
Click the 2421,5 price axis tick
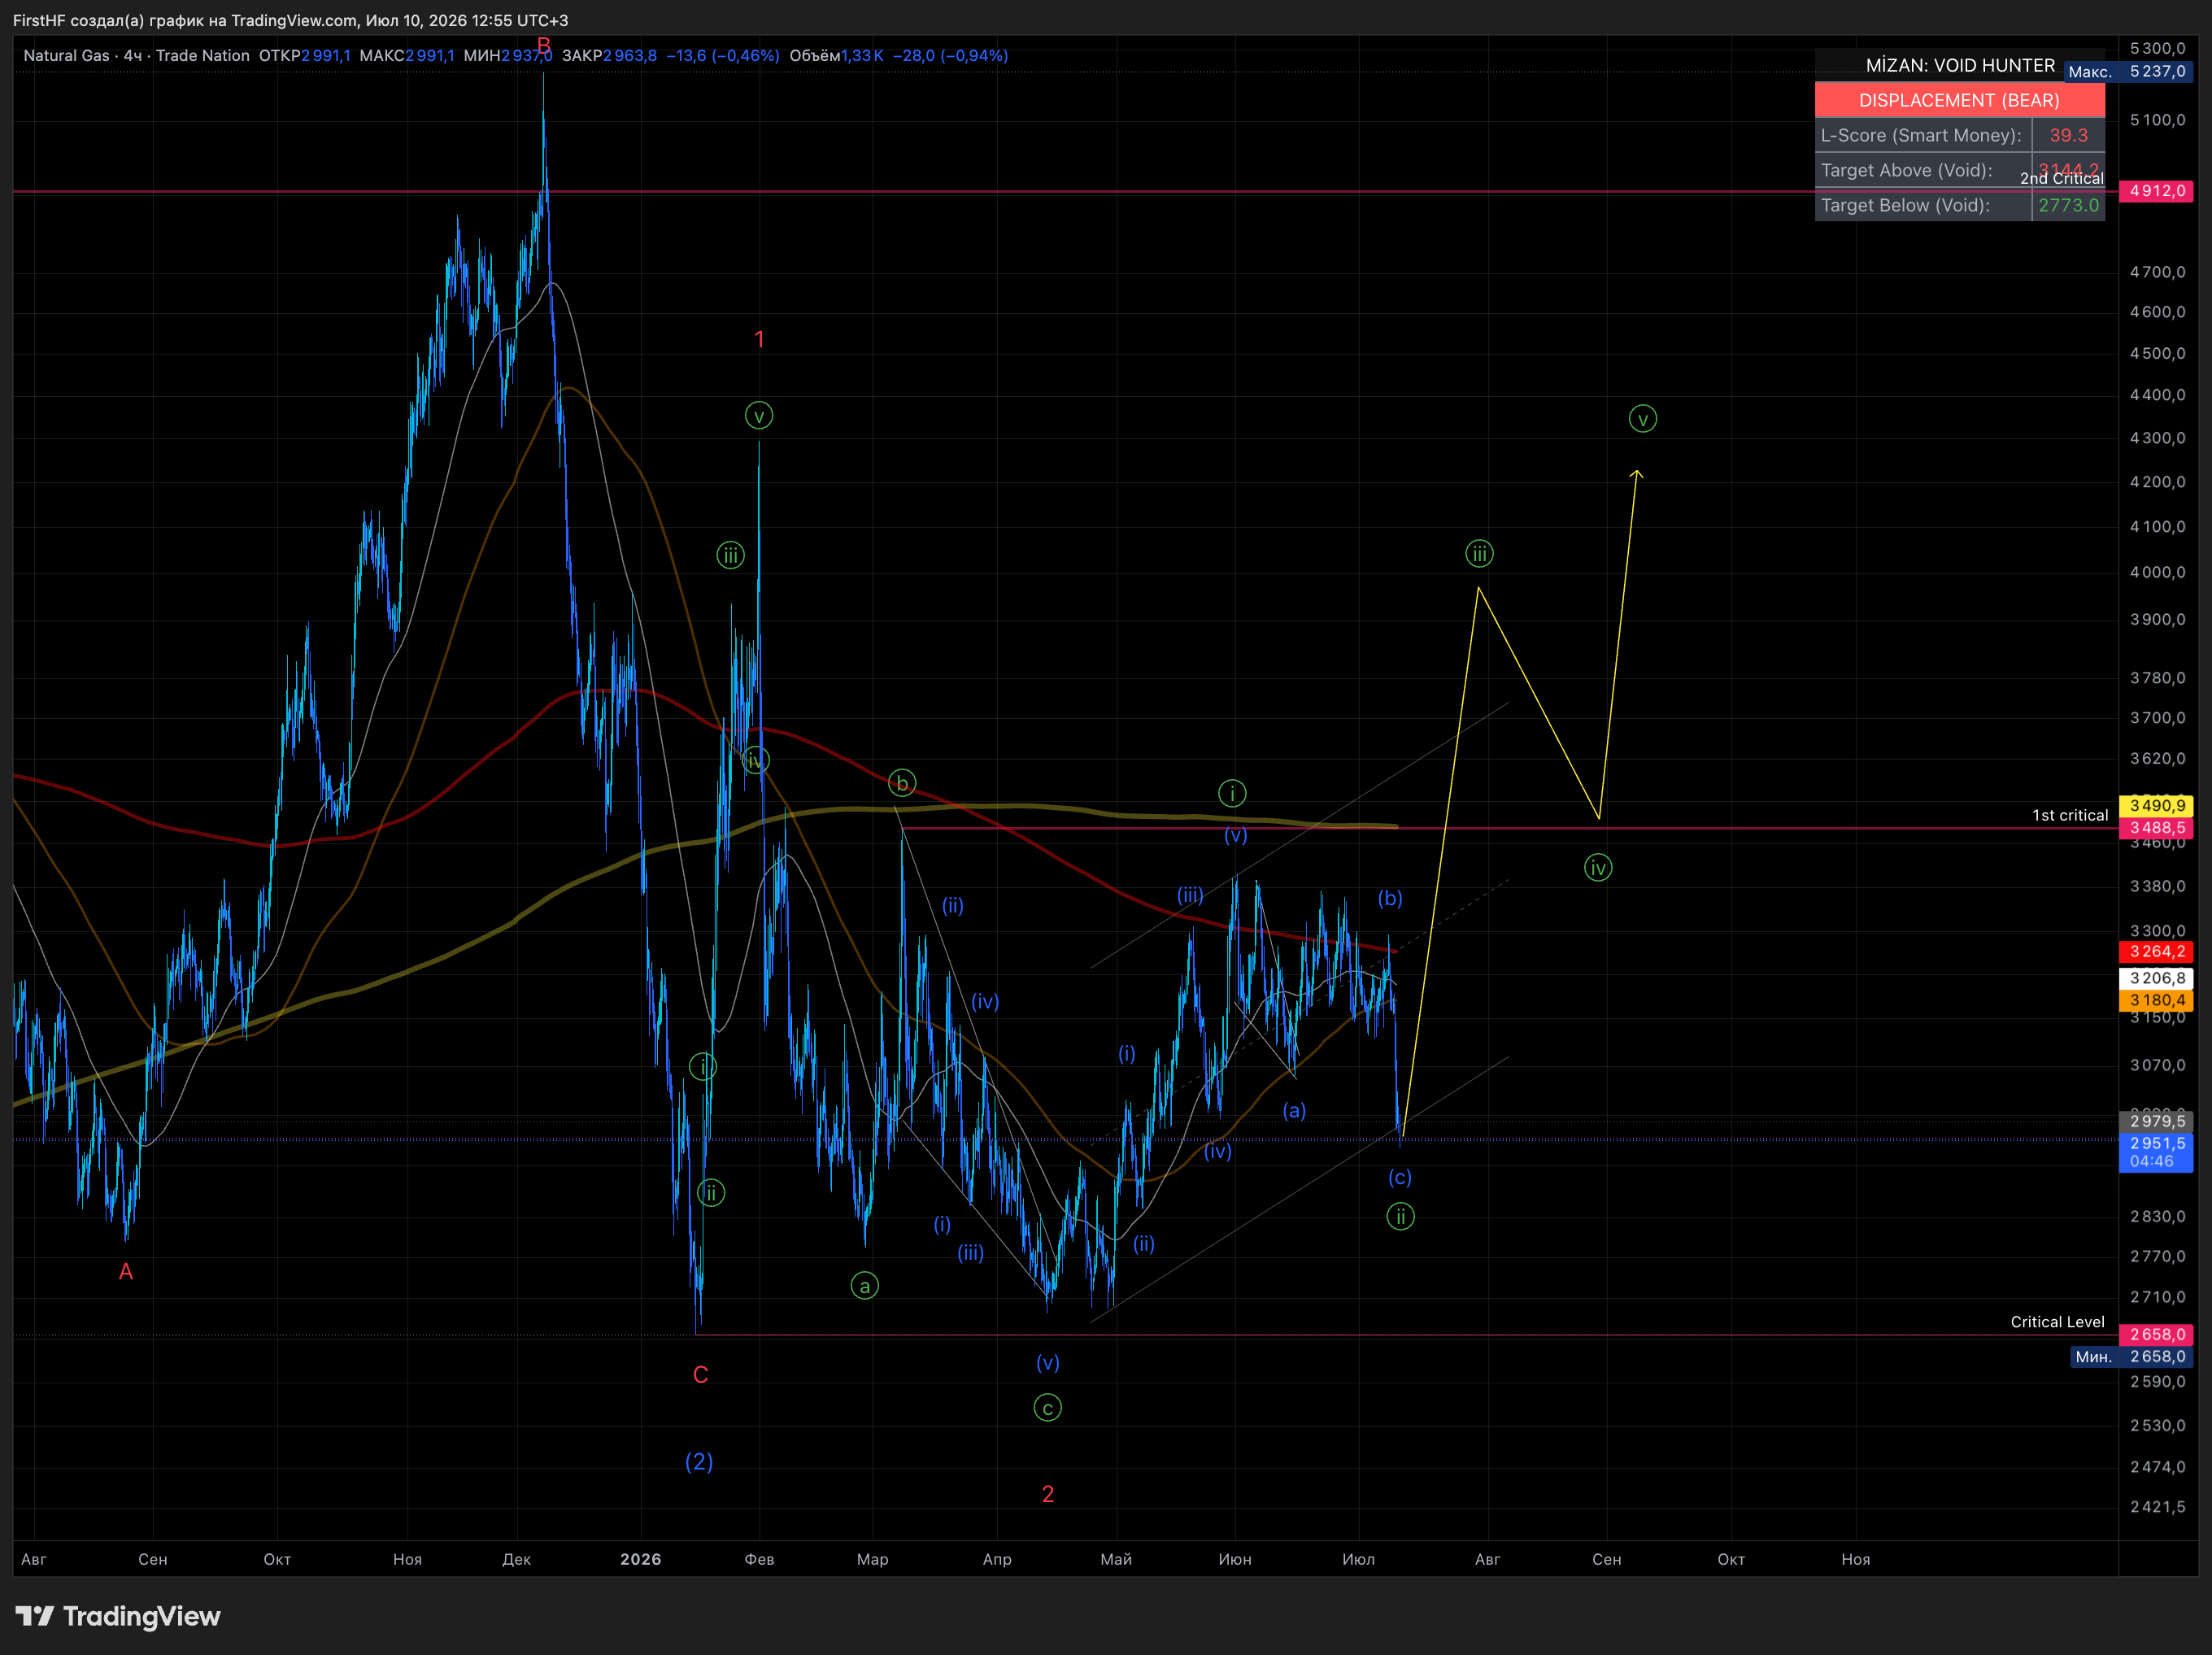(2157, 1507)
